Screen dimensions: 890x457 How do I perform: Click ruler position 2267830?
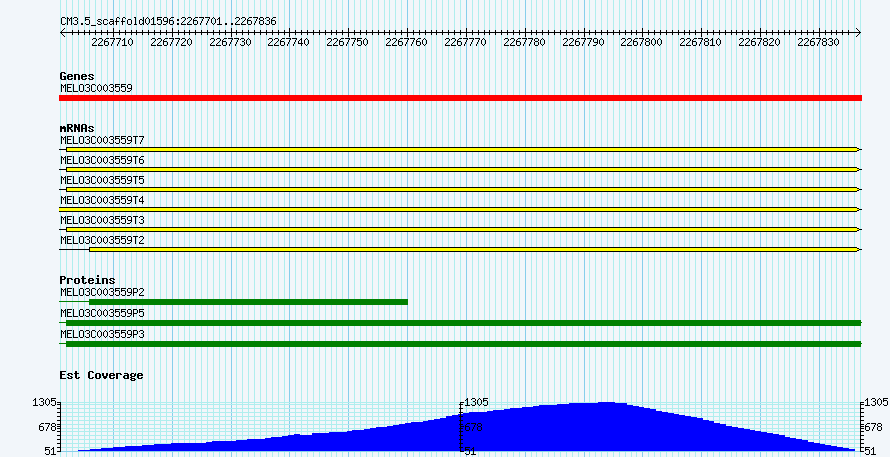818,42
